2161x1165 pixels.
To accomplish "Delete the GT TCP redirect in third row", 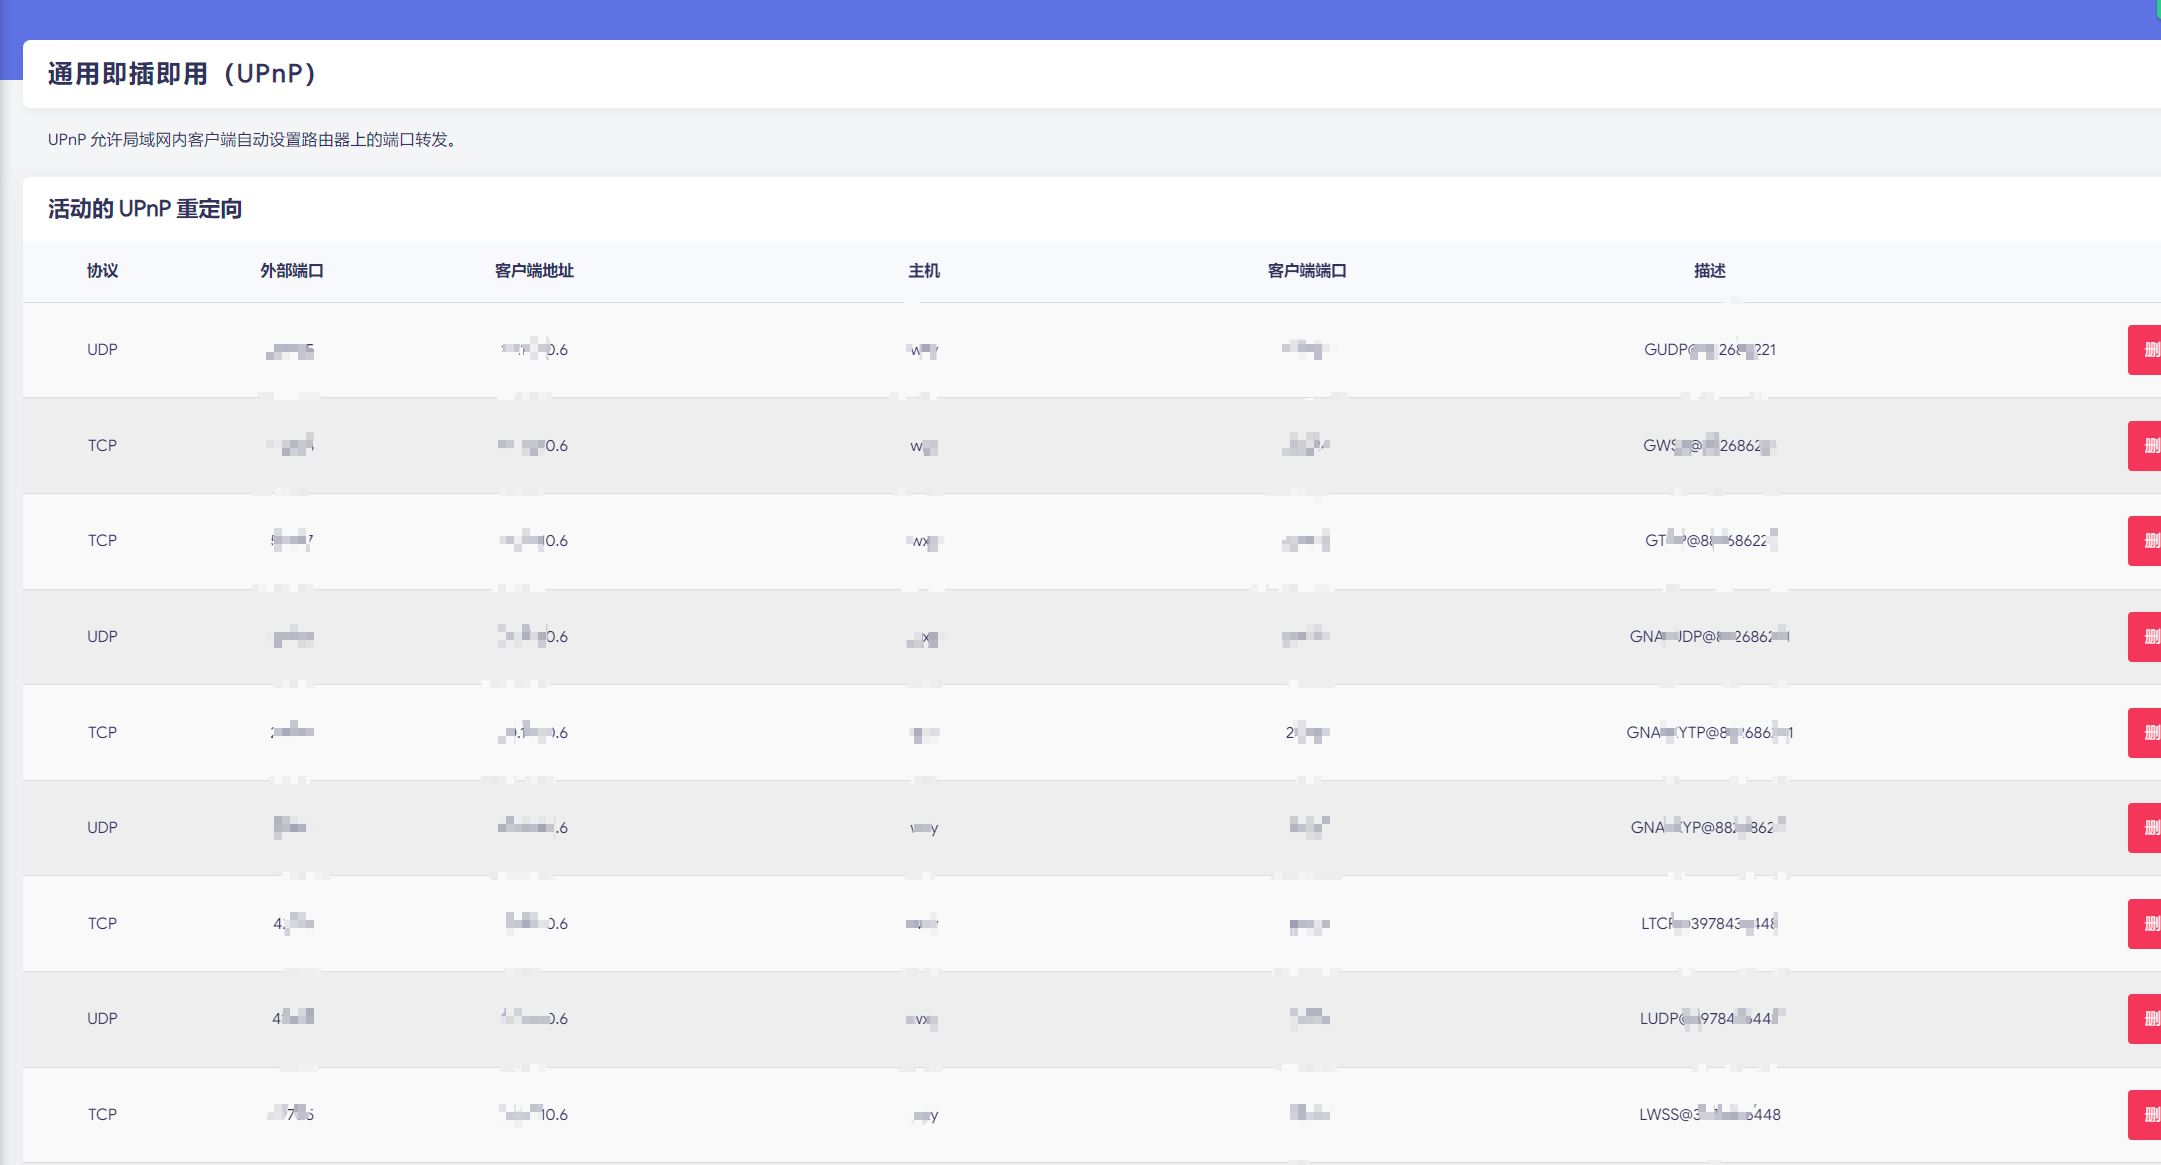I will point(2146,541).
